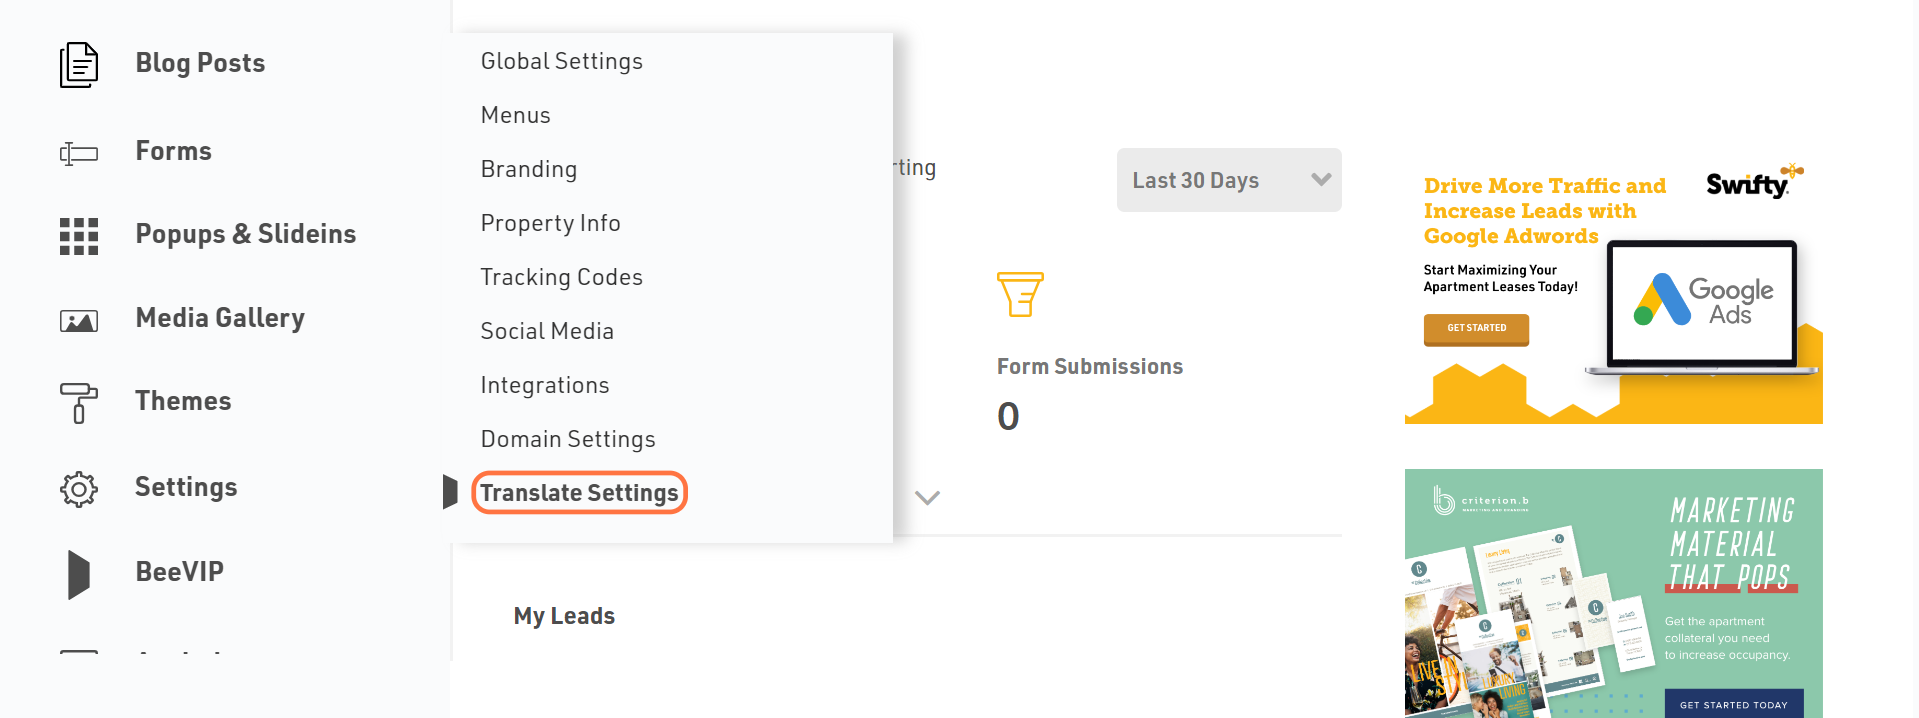Select Tracking Codes in the submenu
This screenshot has height=718, width=1919.
point(561,277)
